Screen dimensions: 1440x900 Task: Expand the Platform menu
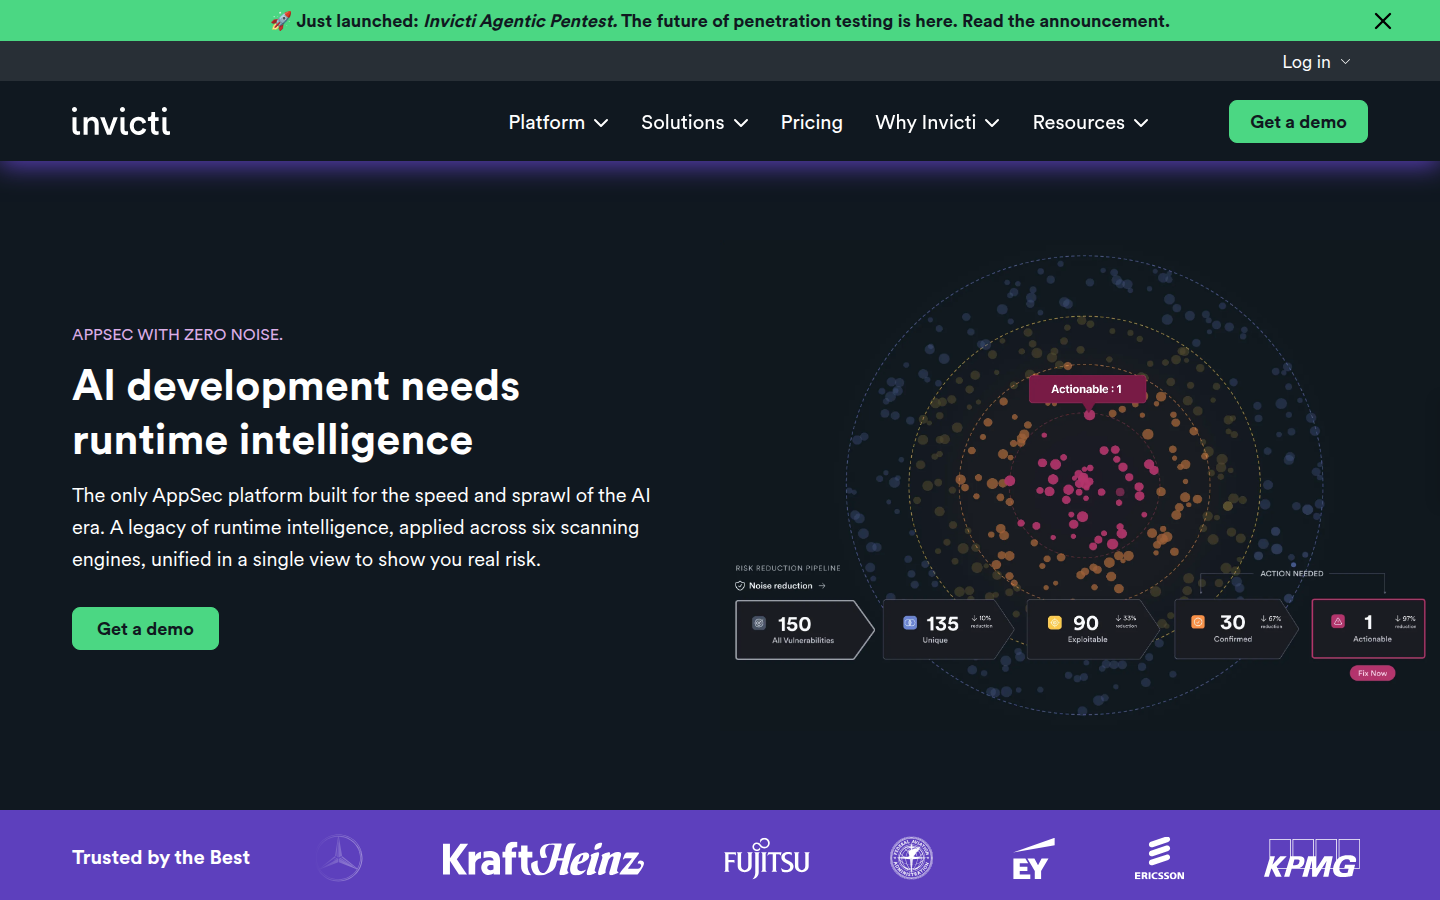pyautogui.click(x=558, y=122)
